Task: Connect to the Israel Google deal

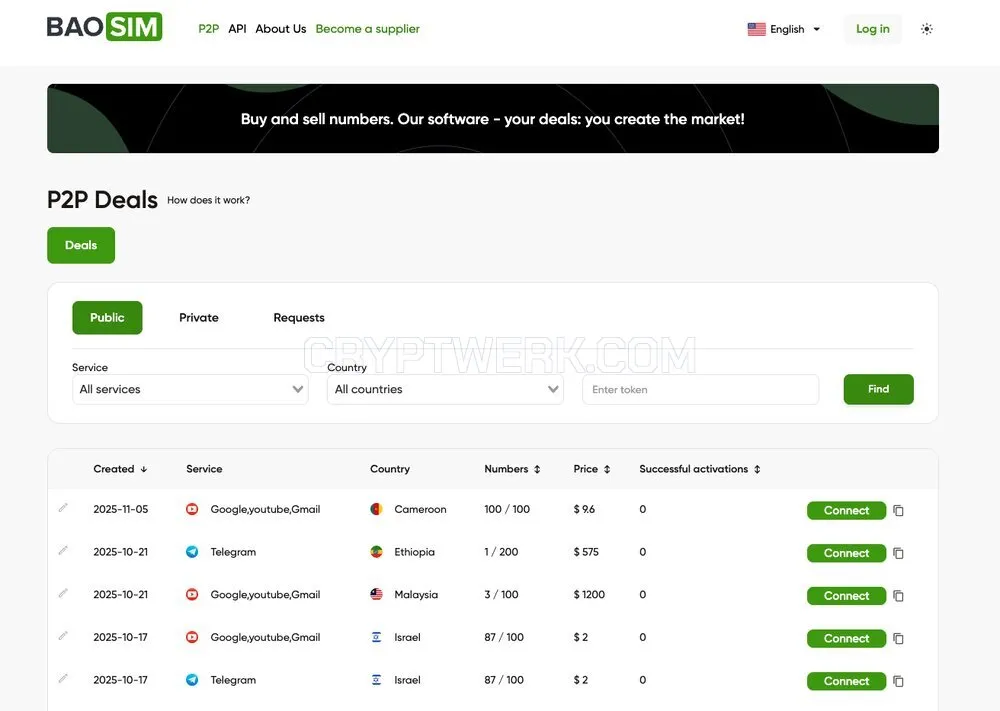Action: tap(846, 639)
